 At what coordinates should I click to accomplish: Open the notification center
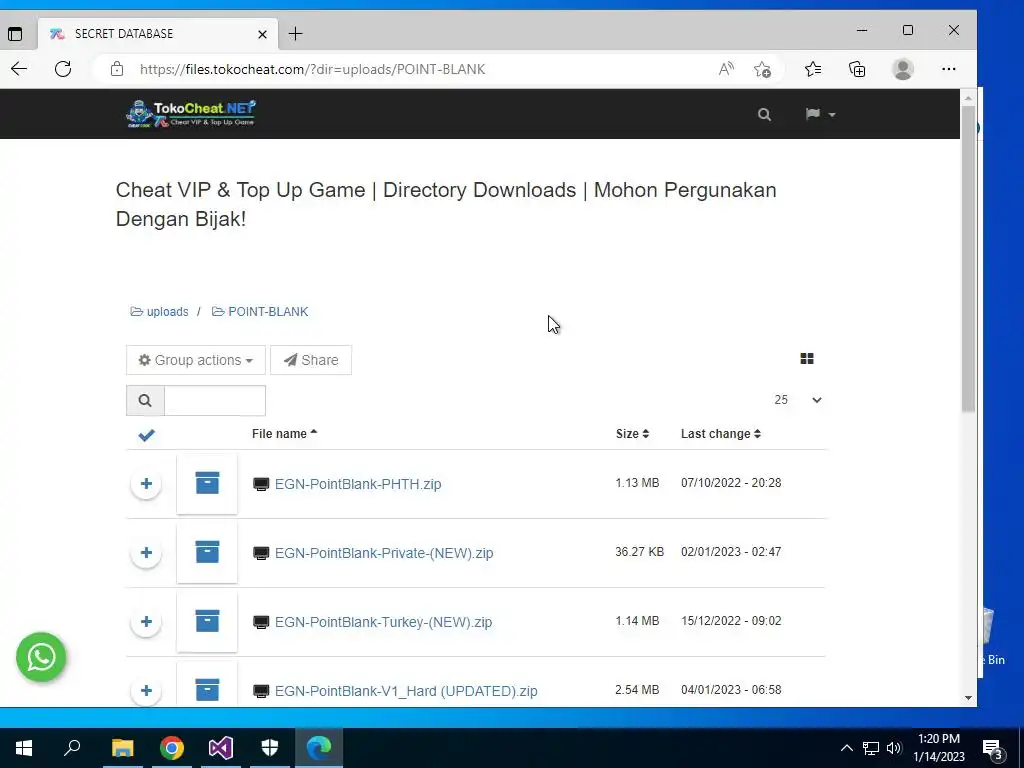click(x=993, y=748)
